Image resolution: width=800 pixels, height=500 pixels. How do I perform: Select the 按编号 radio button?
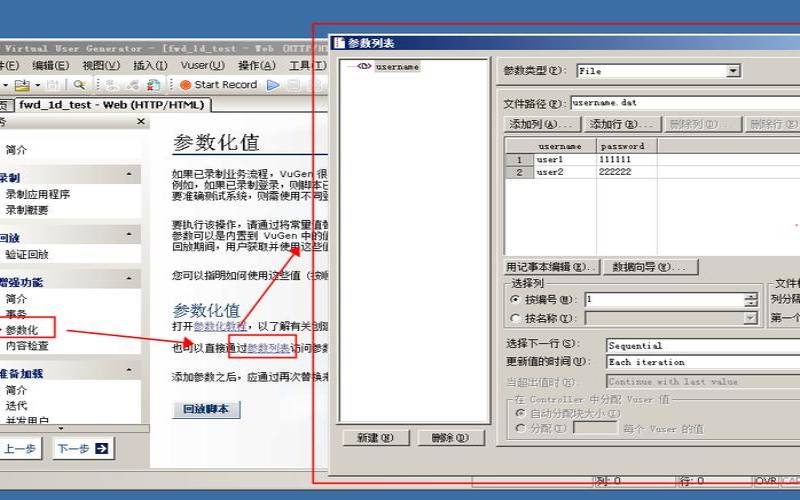pyautogui.click(x=515, y=299)
